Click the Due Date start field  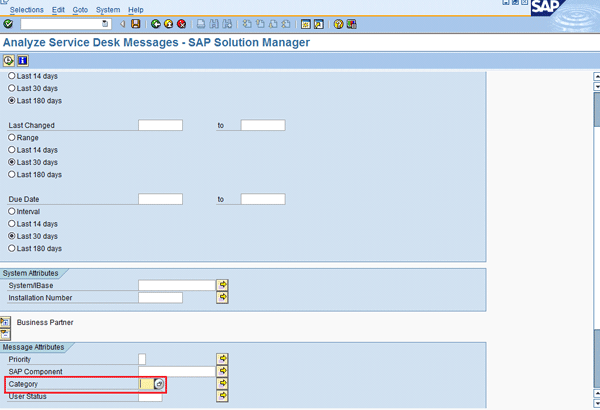(x=160, y=199)
